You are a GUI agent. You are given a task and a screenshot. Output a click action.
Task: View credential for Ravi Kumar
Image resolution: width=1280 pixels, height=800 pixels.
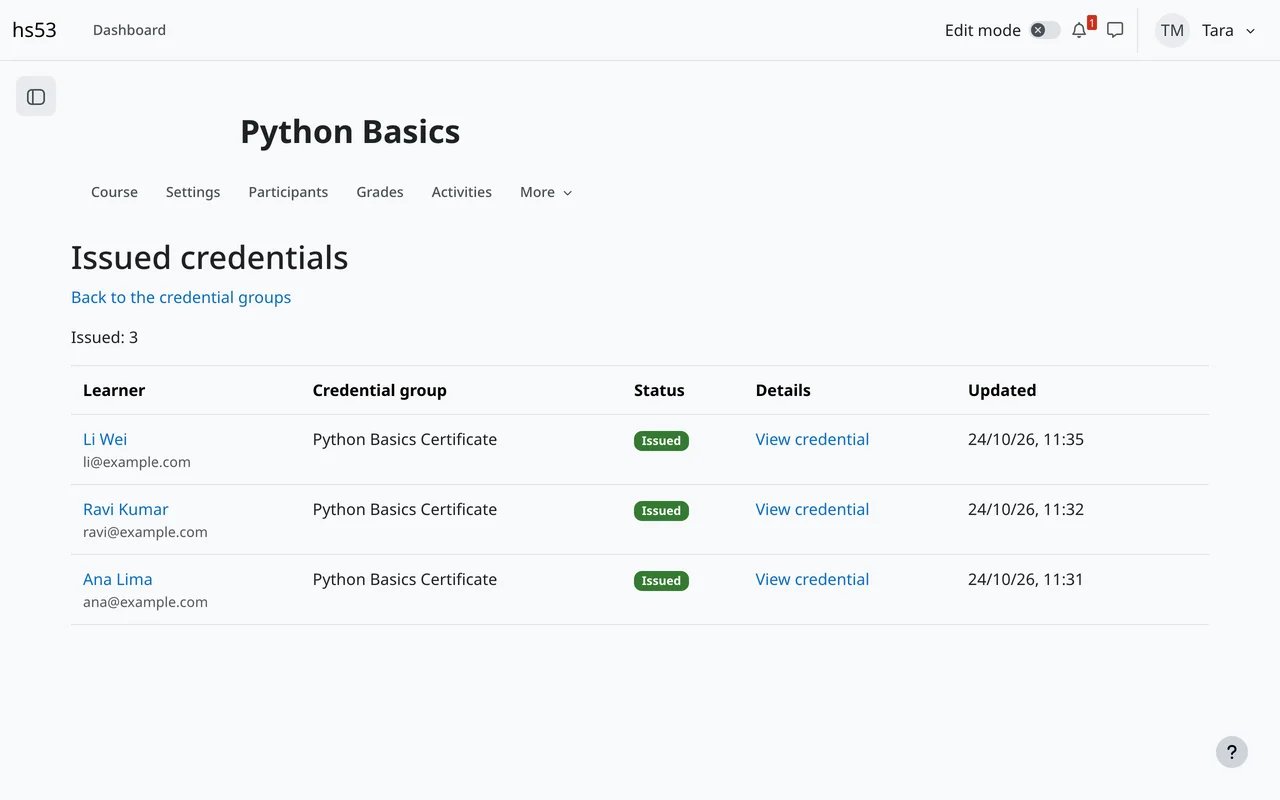(812, 509)
